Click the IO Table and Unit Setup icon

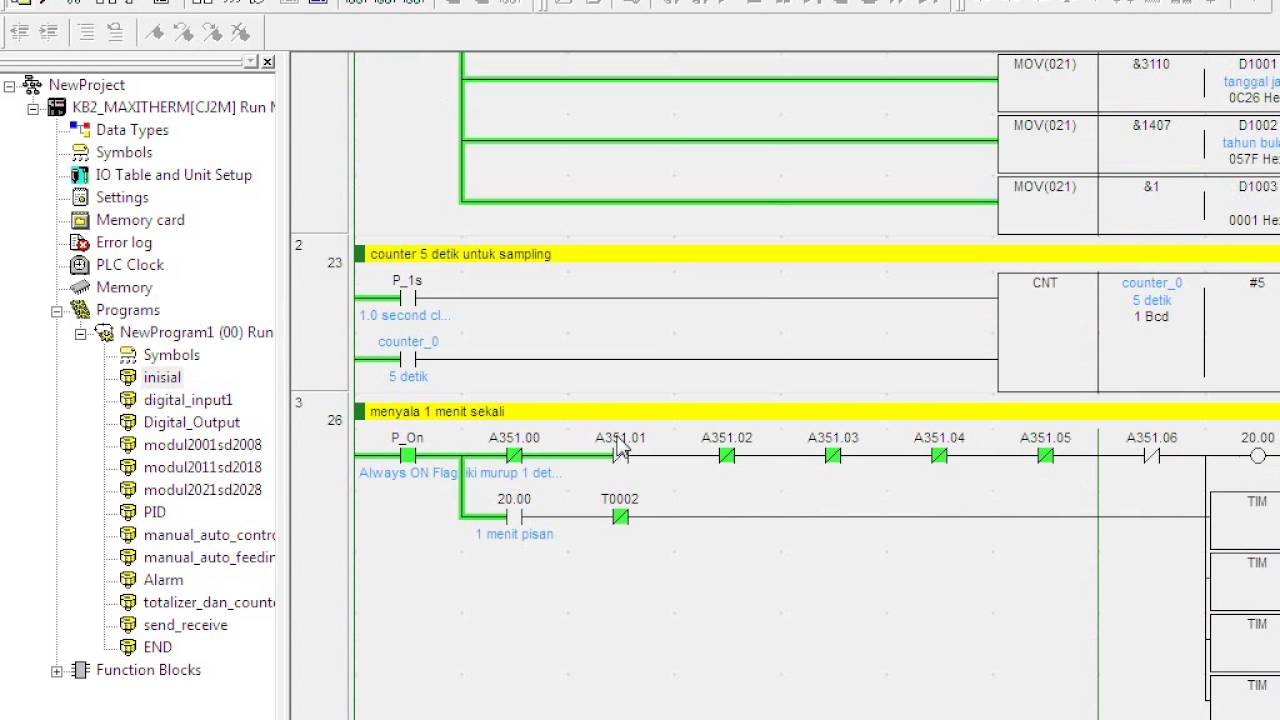(80, 174)
